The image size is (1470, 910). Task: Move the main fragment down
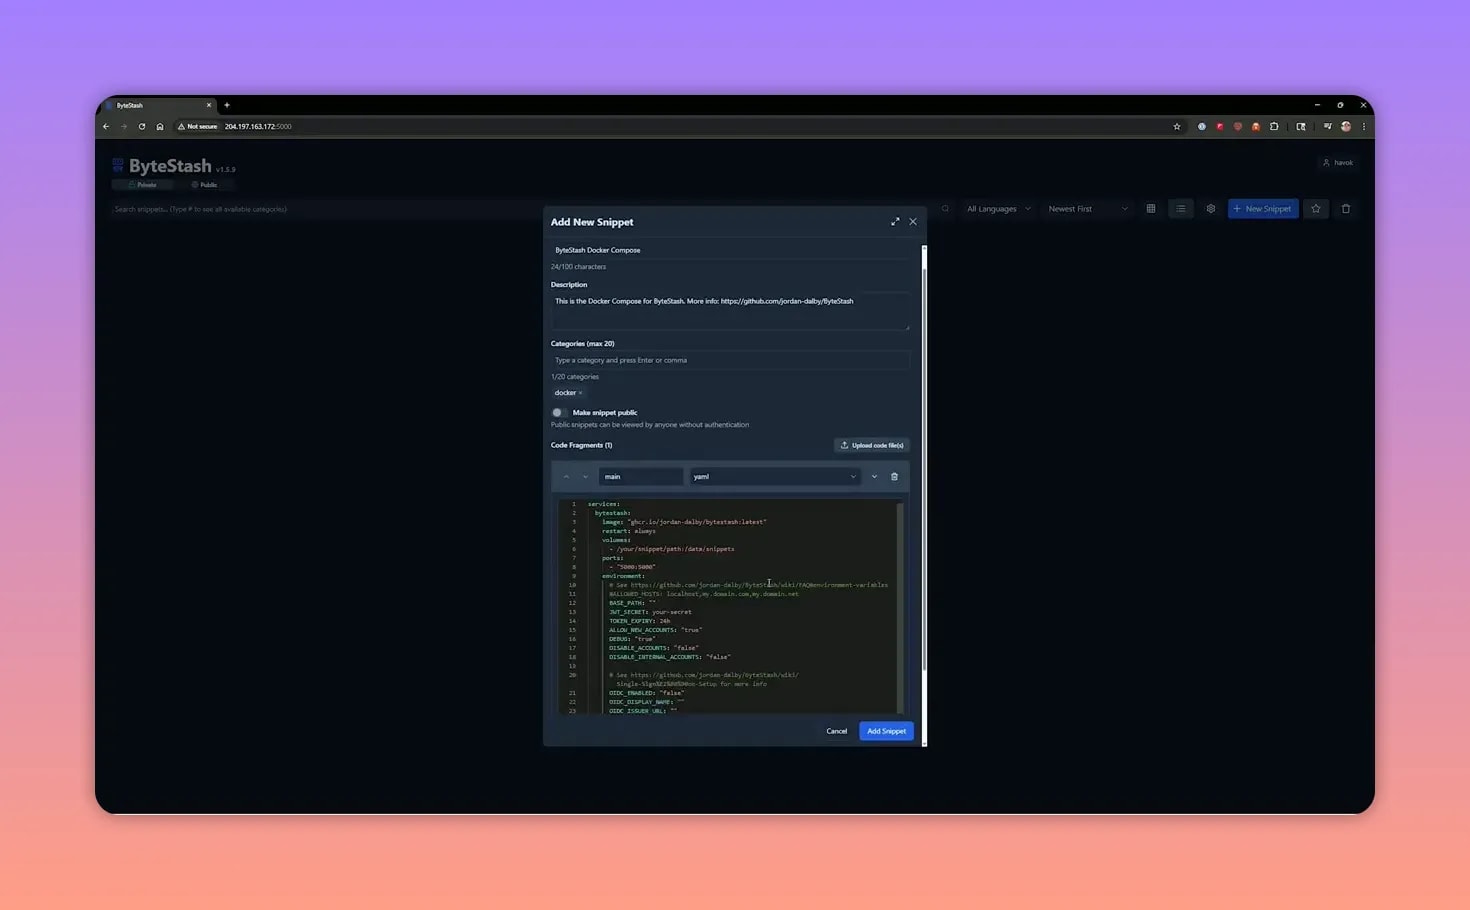click(585, 477)
